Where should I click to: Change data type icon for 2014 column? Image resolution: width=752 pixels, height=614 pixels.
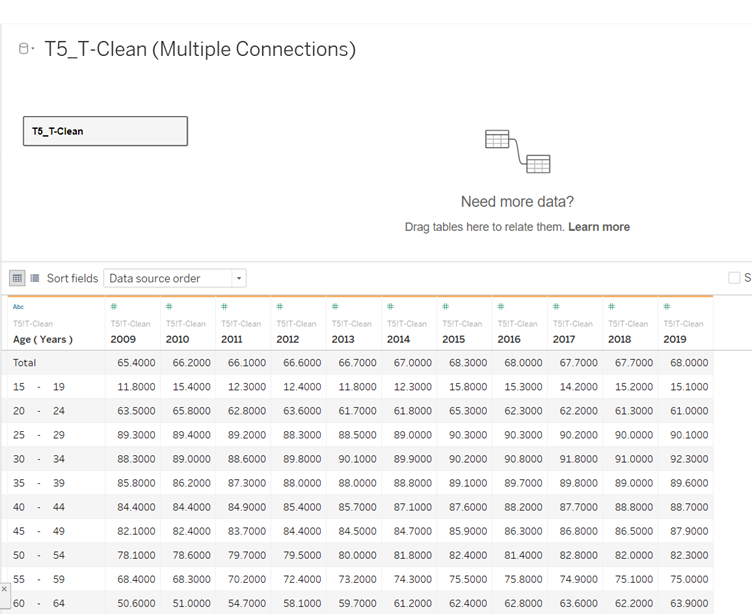tap(390, 307)
